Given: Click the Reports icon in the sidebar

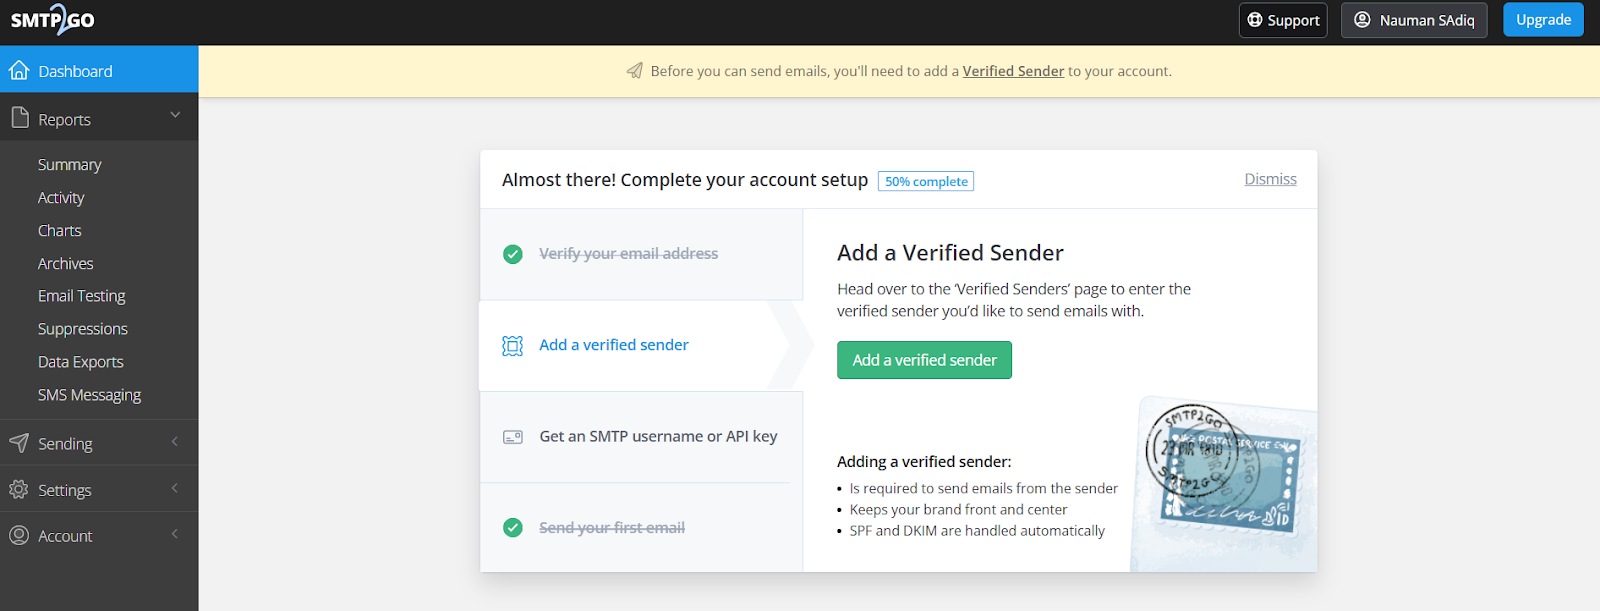Looking at the screenshot, I should (x=18, y=117).
